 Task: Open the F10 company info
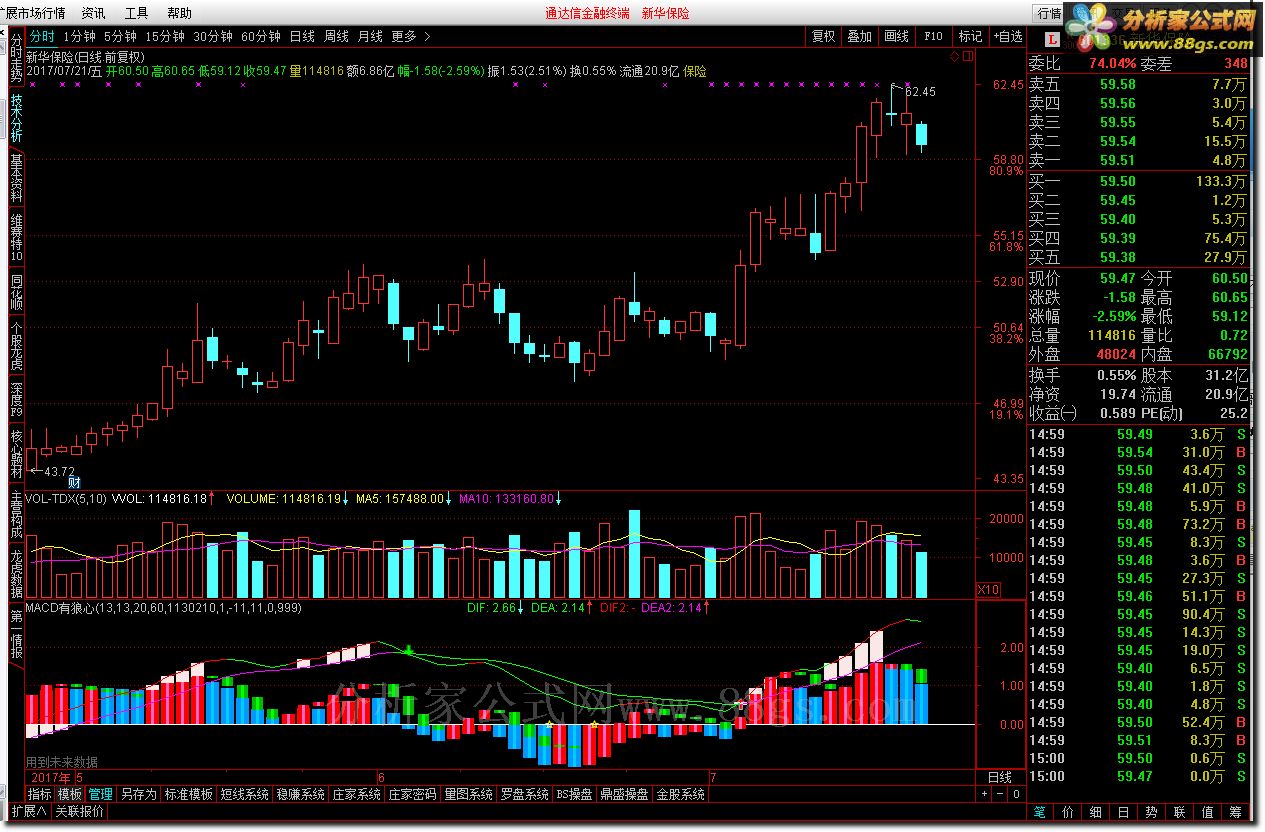[933, 36]
